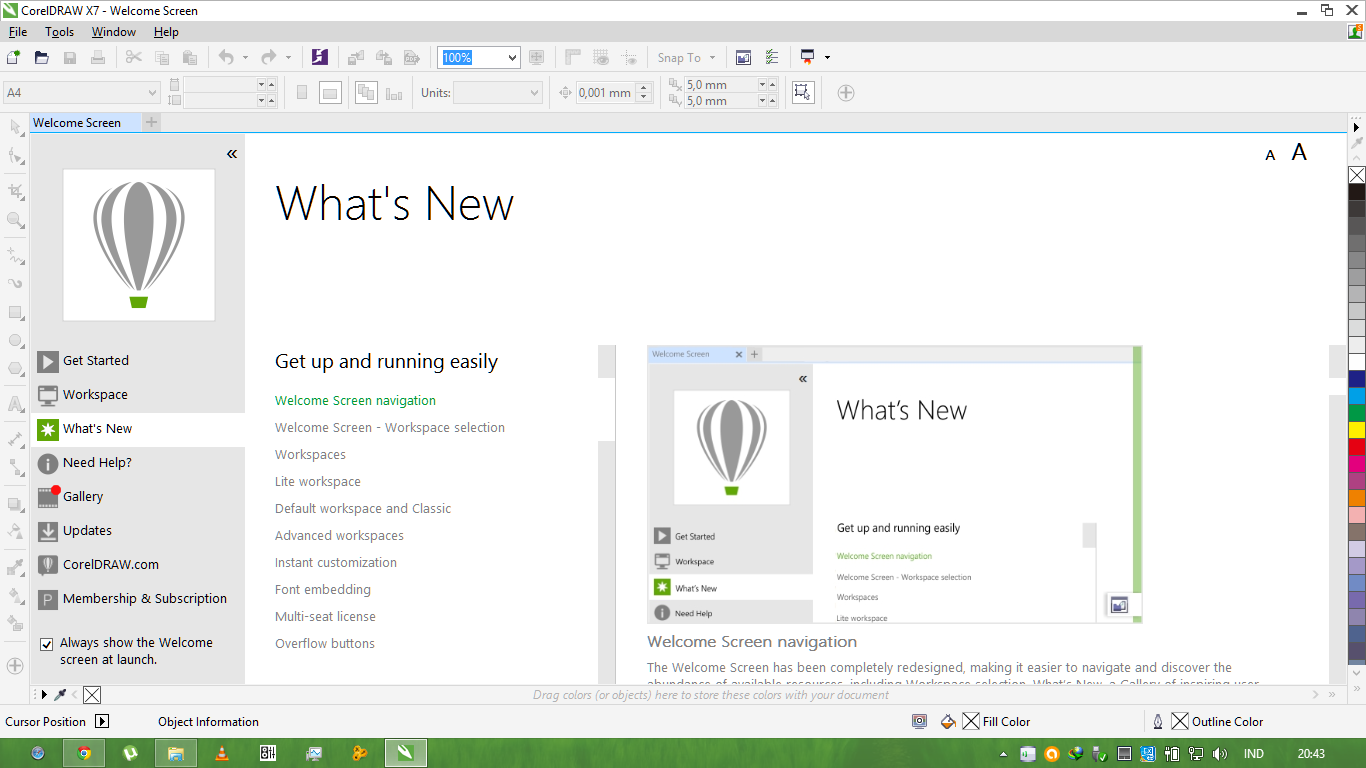Click the Eyedropper in document palette bar
This screenshot has height=768, width=1366.
60,695
